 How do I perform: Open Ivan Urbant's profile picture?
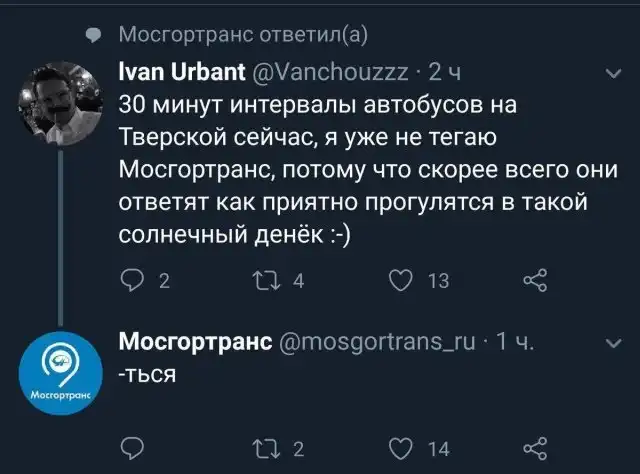coord(58,98)
